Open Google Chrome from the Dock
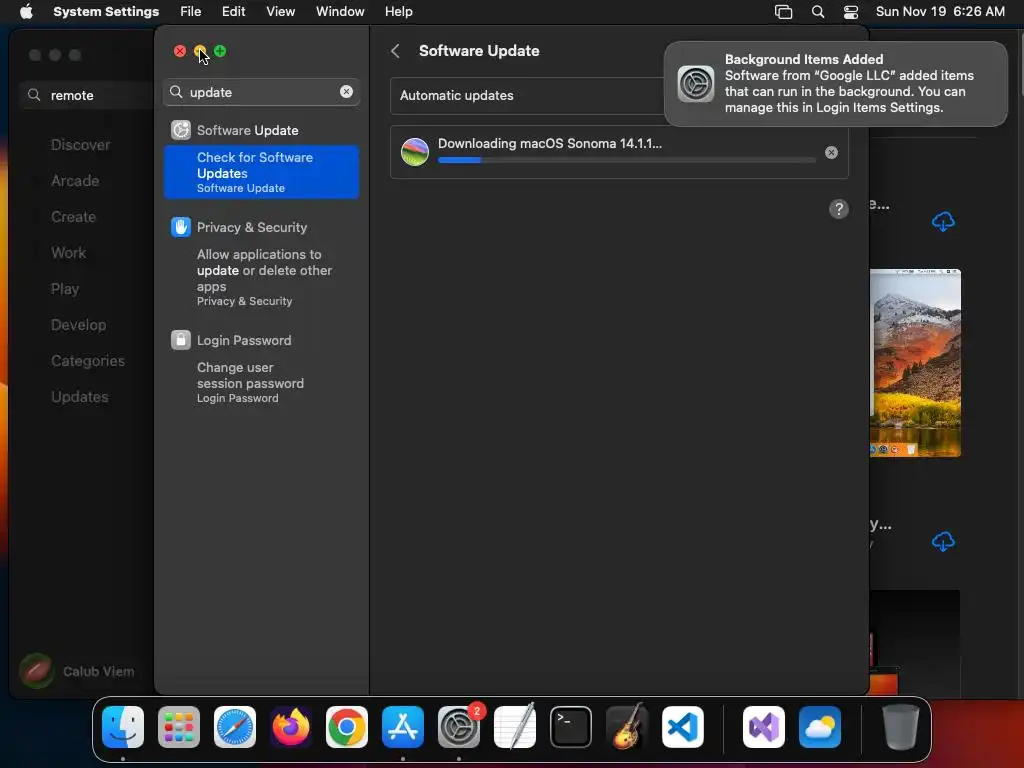Screen dimensions: 1024x768 [x=347, y=727]
